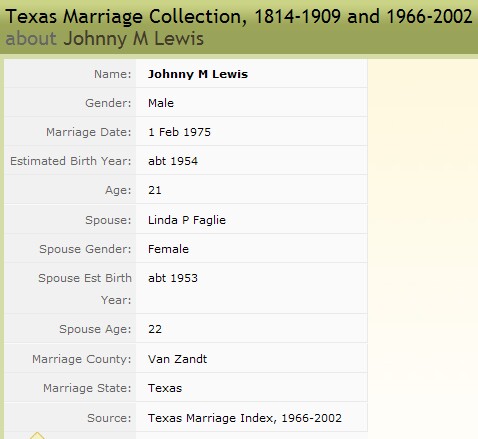Click the yellow diamond icon below Source
This screenshot has width=478, height=439.
[37, 436]
